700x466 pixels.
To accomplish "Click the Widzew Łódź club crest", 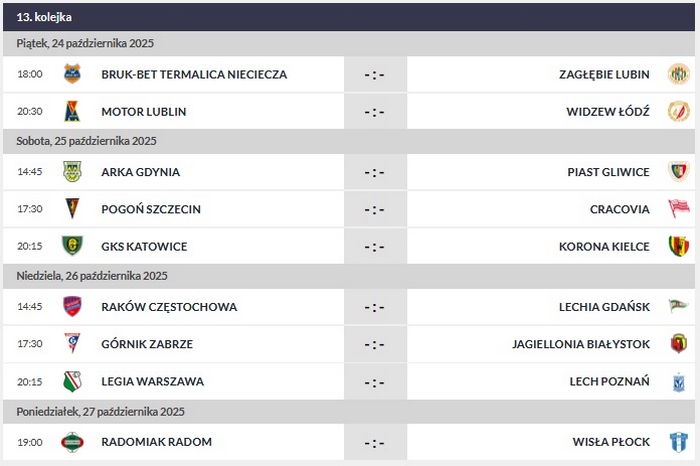I will tap(679, 111).
